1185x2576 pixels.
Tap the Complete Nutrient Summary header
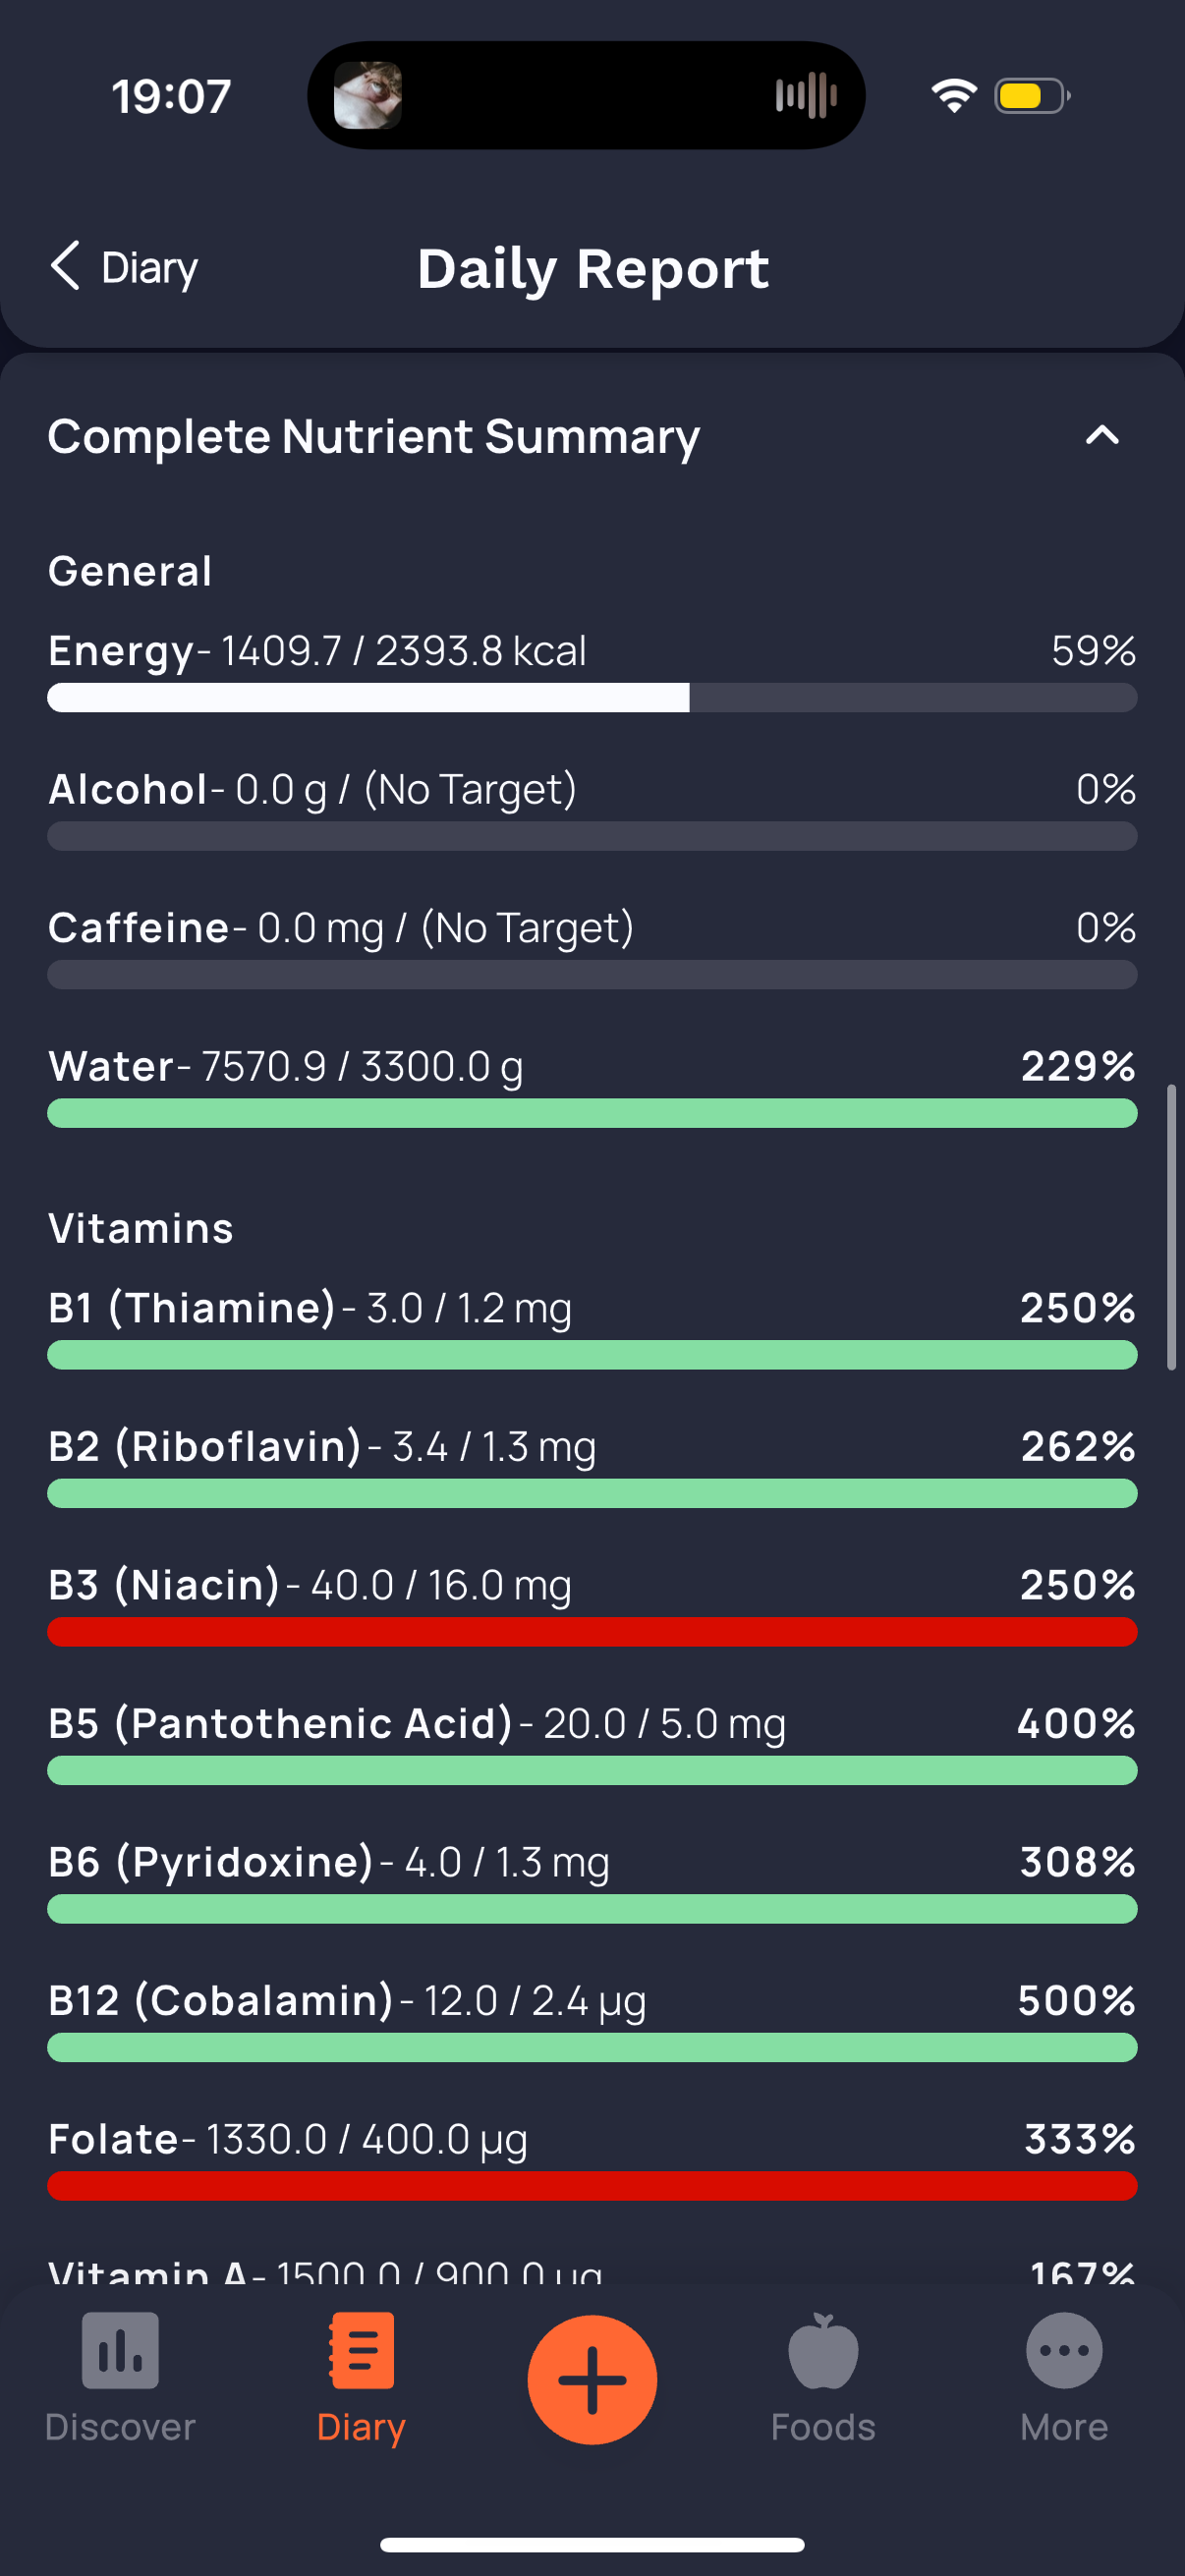(x=373, y=436)
